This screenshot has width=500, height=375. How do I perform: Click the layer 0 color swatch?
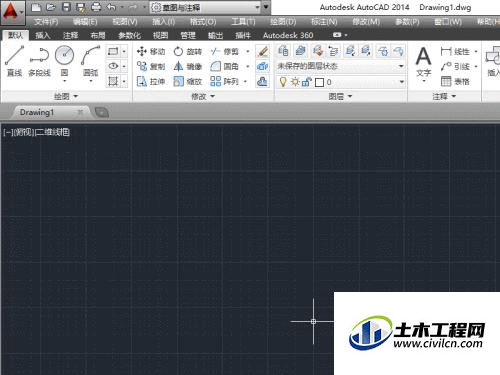[319, 82]
